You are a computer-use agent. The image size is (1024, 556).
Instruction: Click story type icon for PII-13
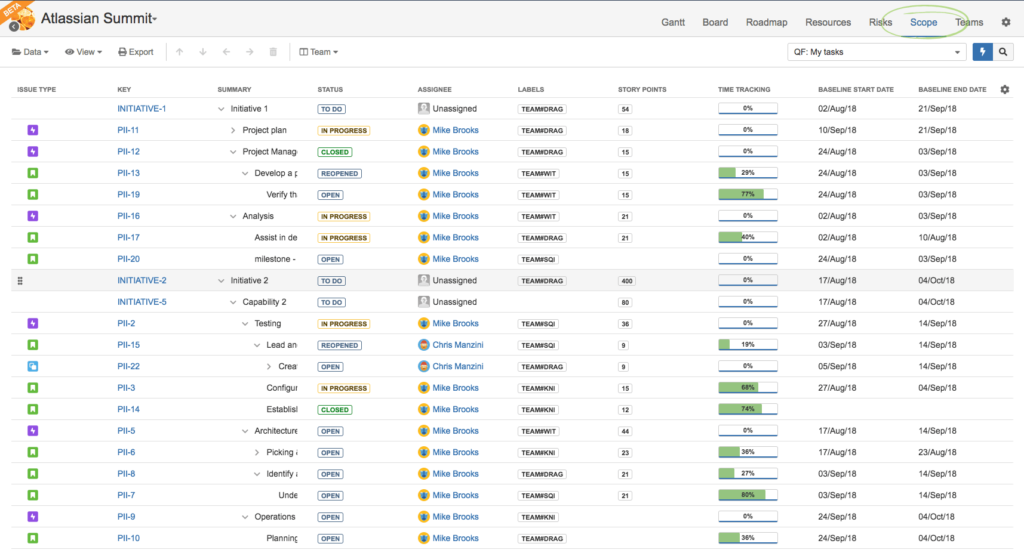(x=33, y=173)
